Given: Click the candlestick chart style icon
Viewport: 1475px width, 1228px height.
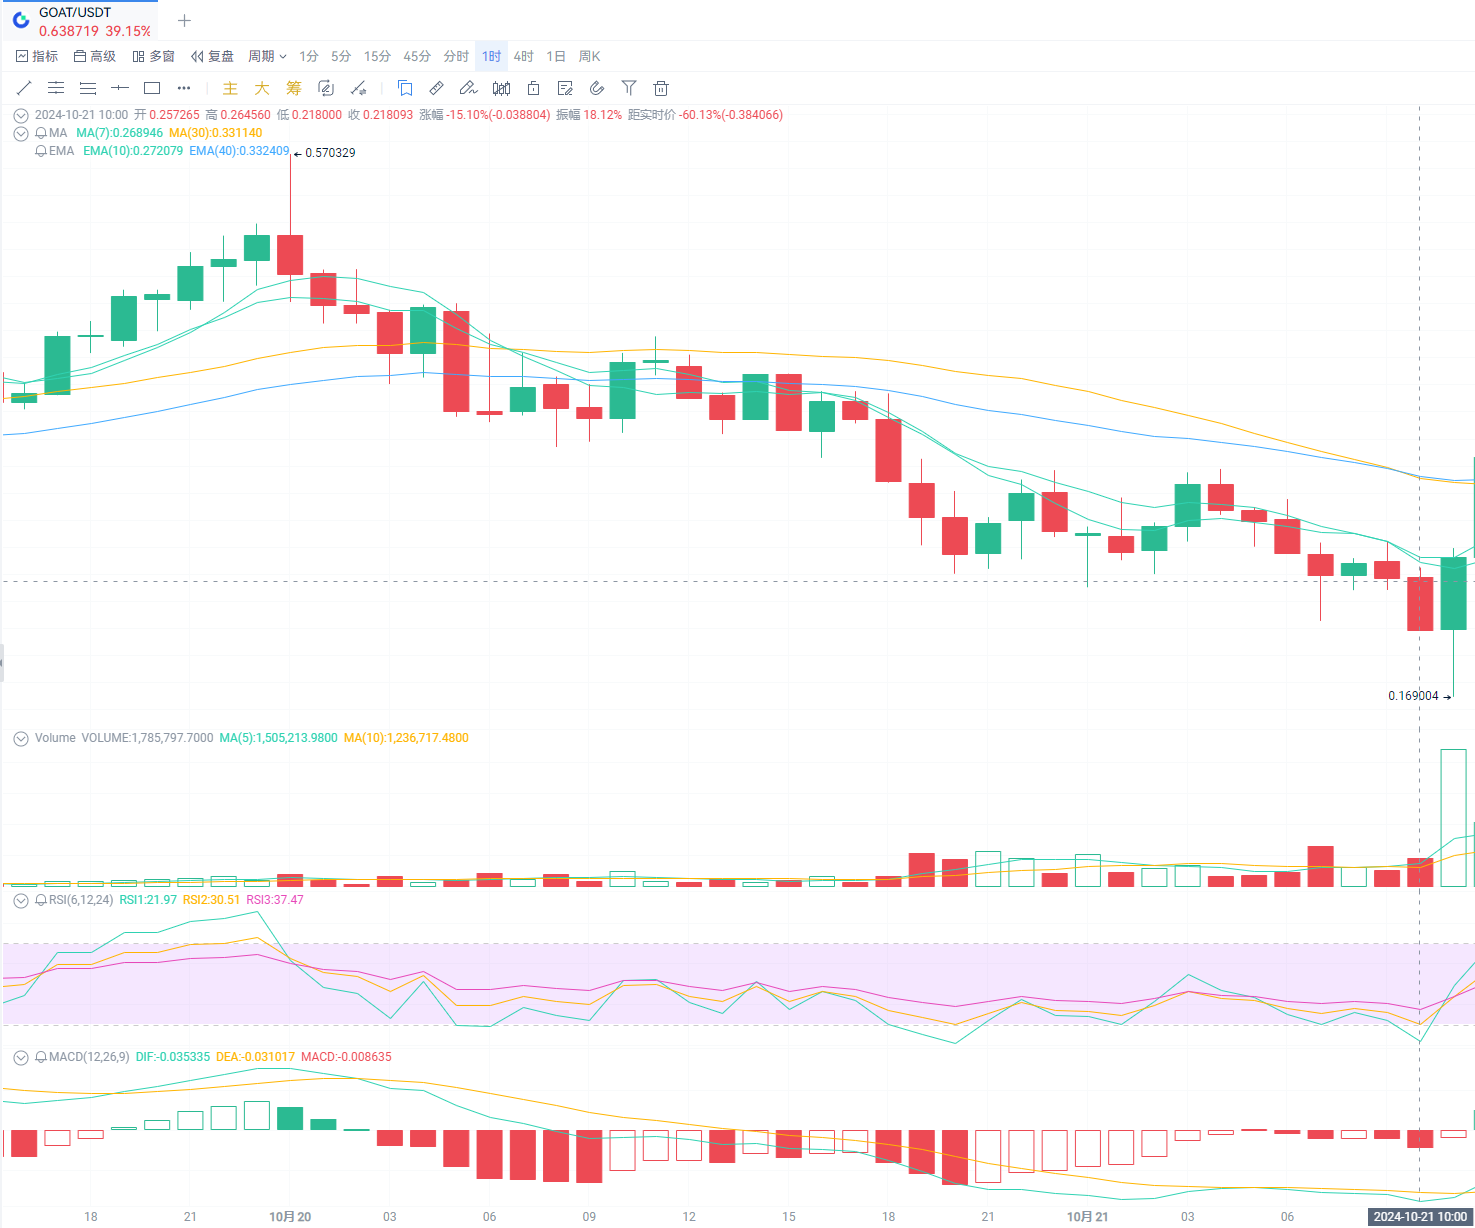Looking at the screenshot, I should (501, 88).
